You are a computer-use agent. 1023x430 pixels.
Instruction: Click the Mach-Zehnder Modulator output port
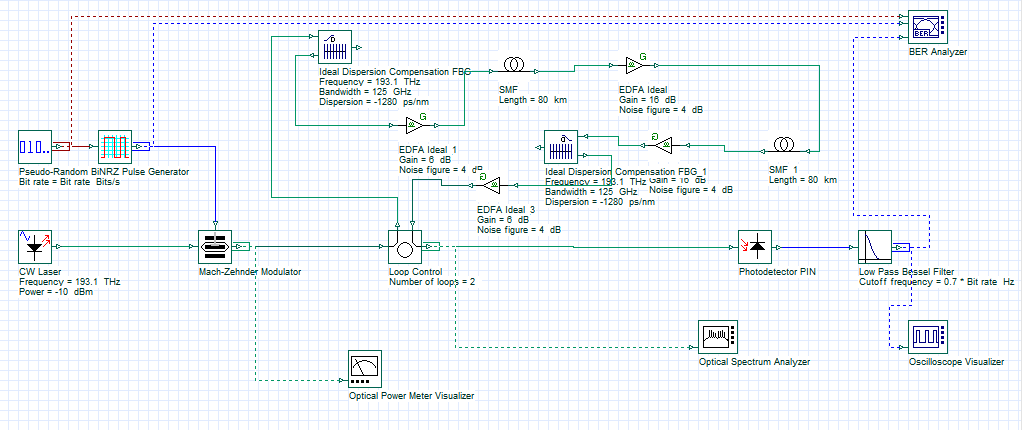(241, 247)
